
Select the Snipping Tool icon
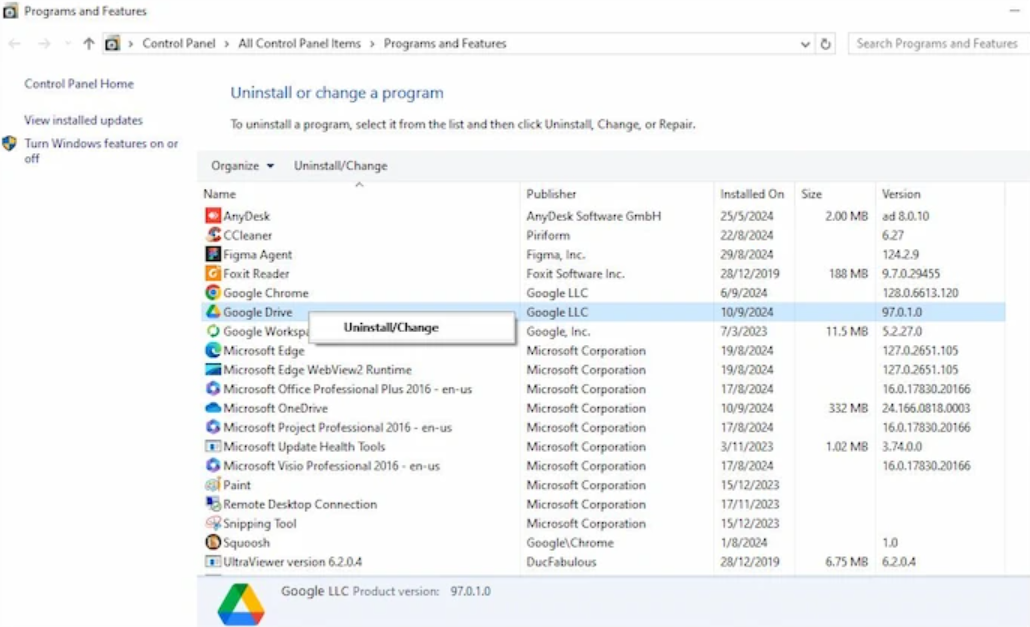(x=213, y=523)
